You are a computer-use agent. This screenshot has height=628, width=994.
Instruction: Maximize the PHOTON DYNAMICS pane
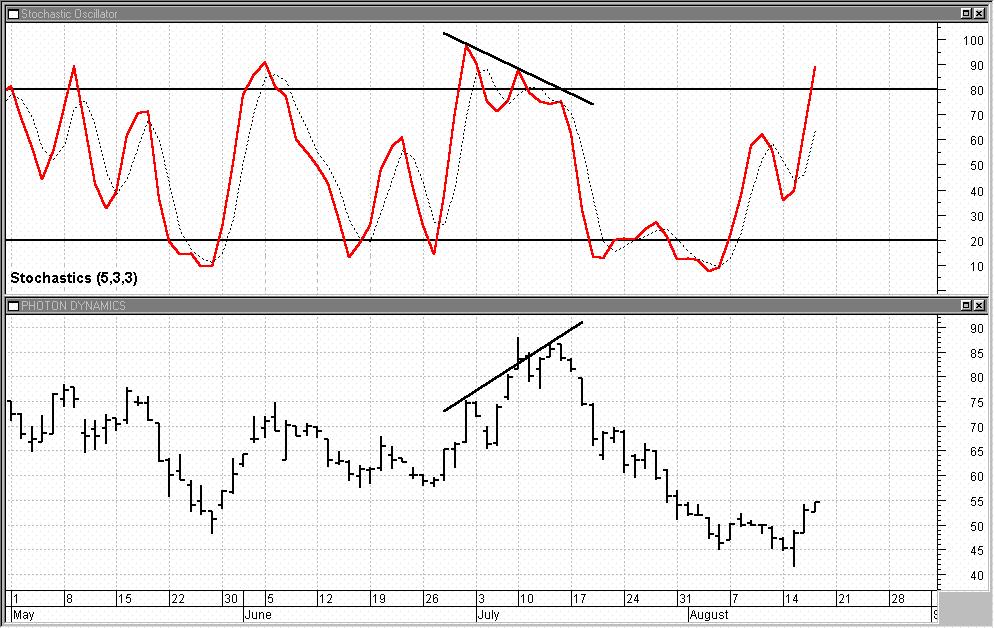[x=965, y=305]
